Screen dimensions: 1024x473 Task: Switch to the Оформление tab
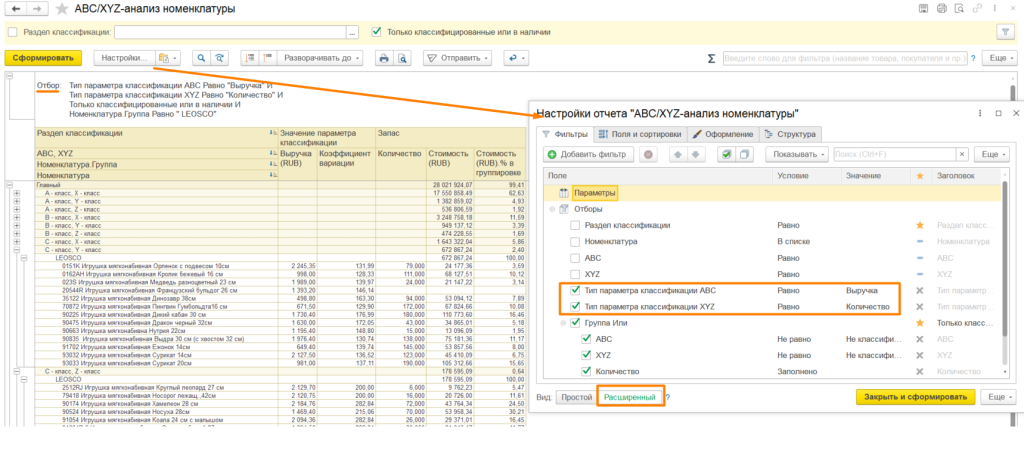tap(722, 135)
